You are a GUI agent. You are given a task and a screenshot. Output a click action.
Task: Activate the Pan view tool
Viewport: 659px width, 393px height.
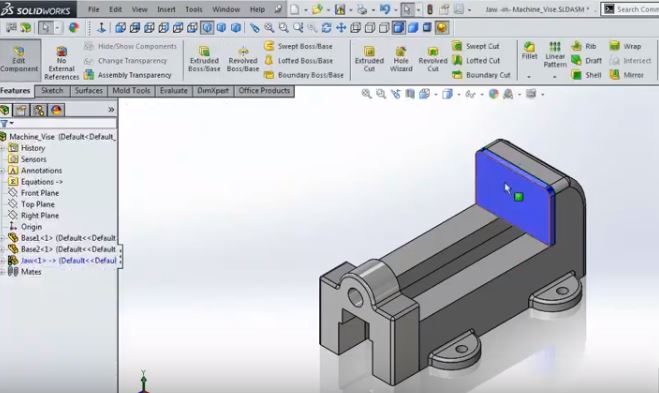coord(341,28)
